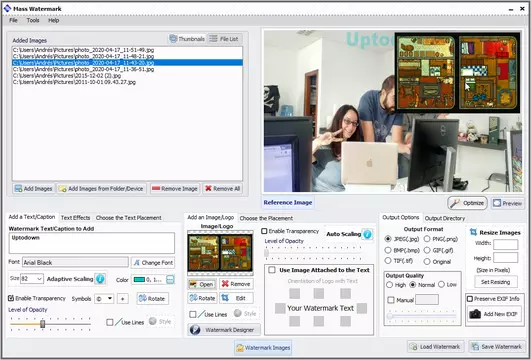Open the Tools menu
Image resolution: width=531 pixels, height=360 pixels.
point(33,20)
